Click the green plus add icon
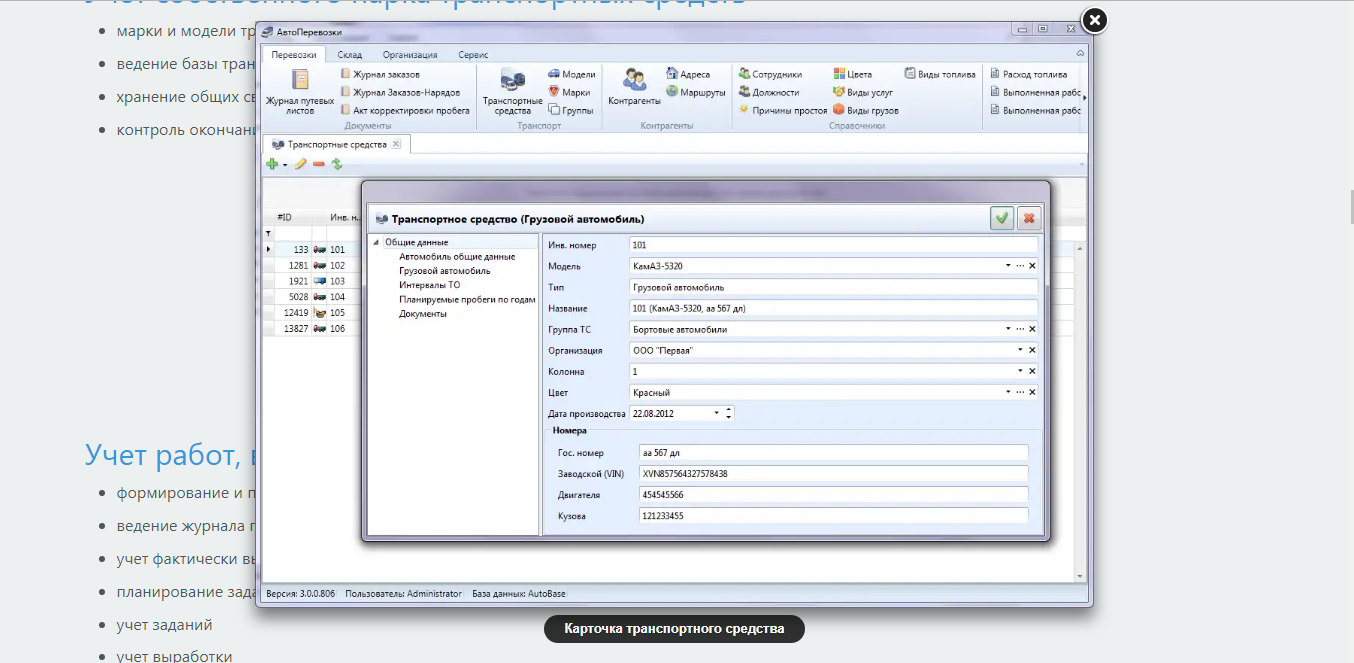 [x=272, y=164]
